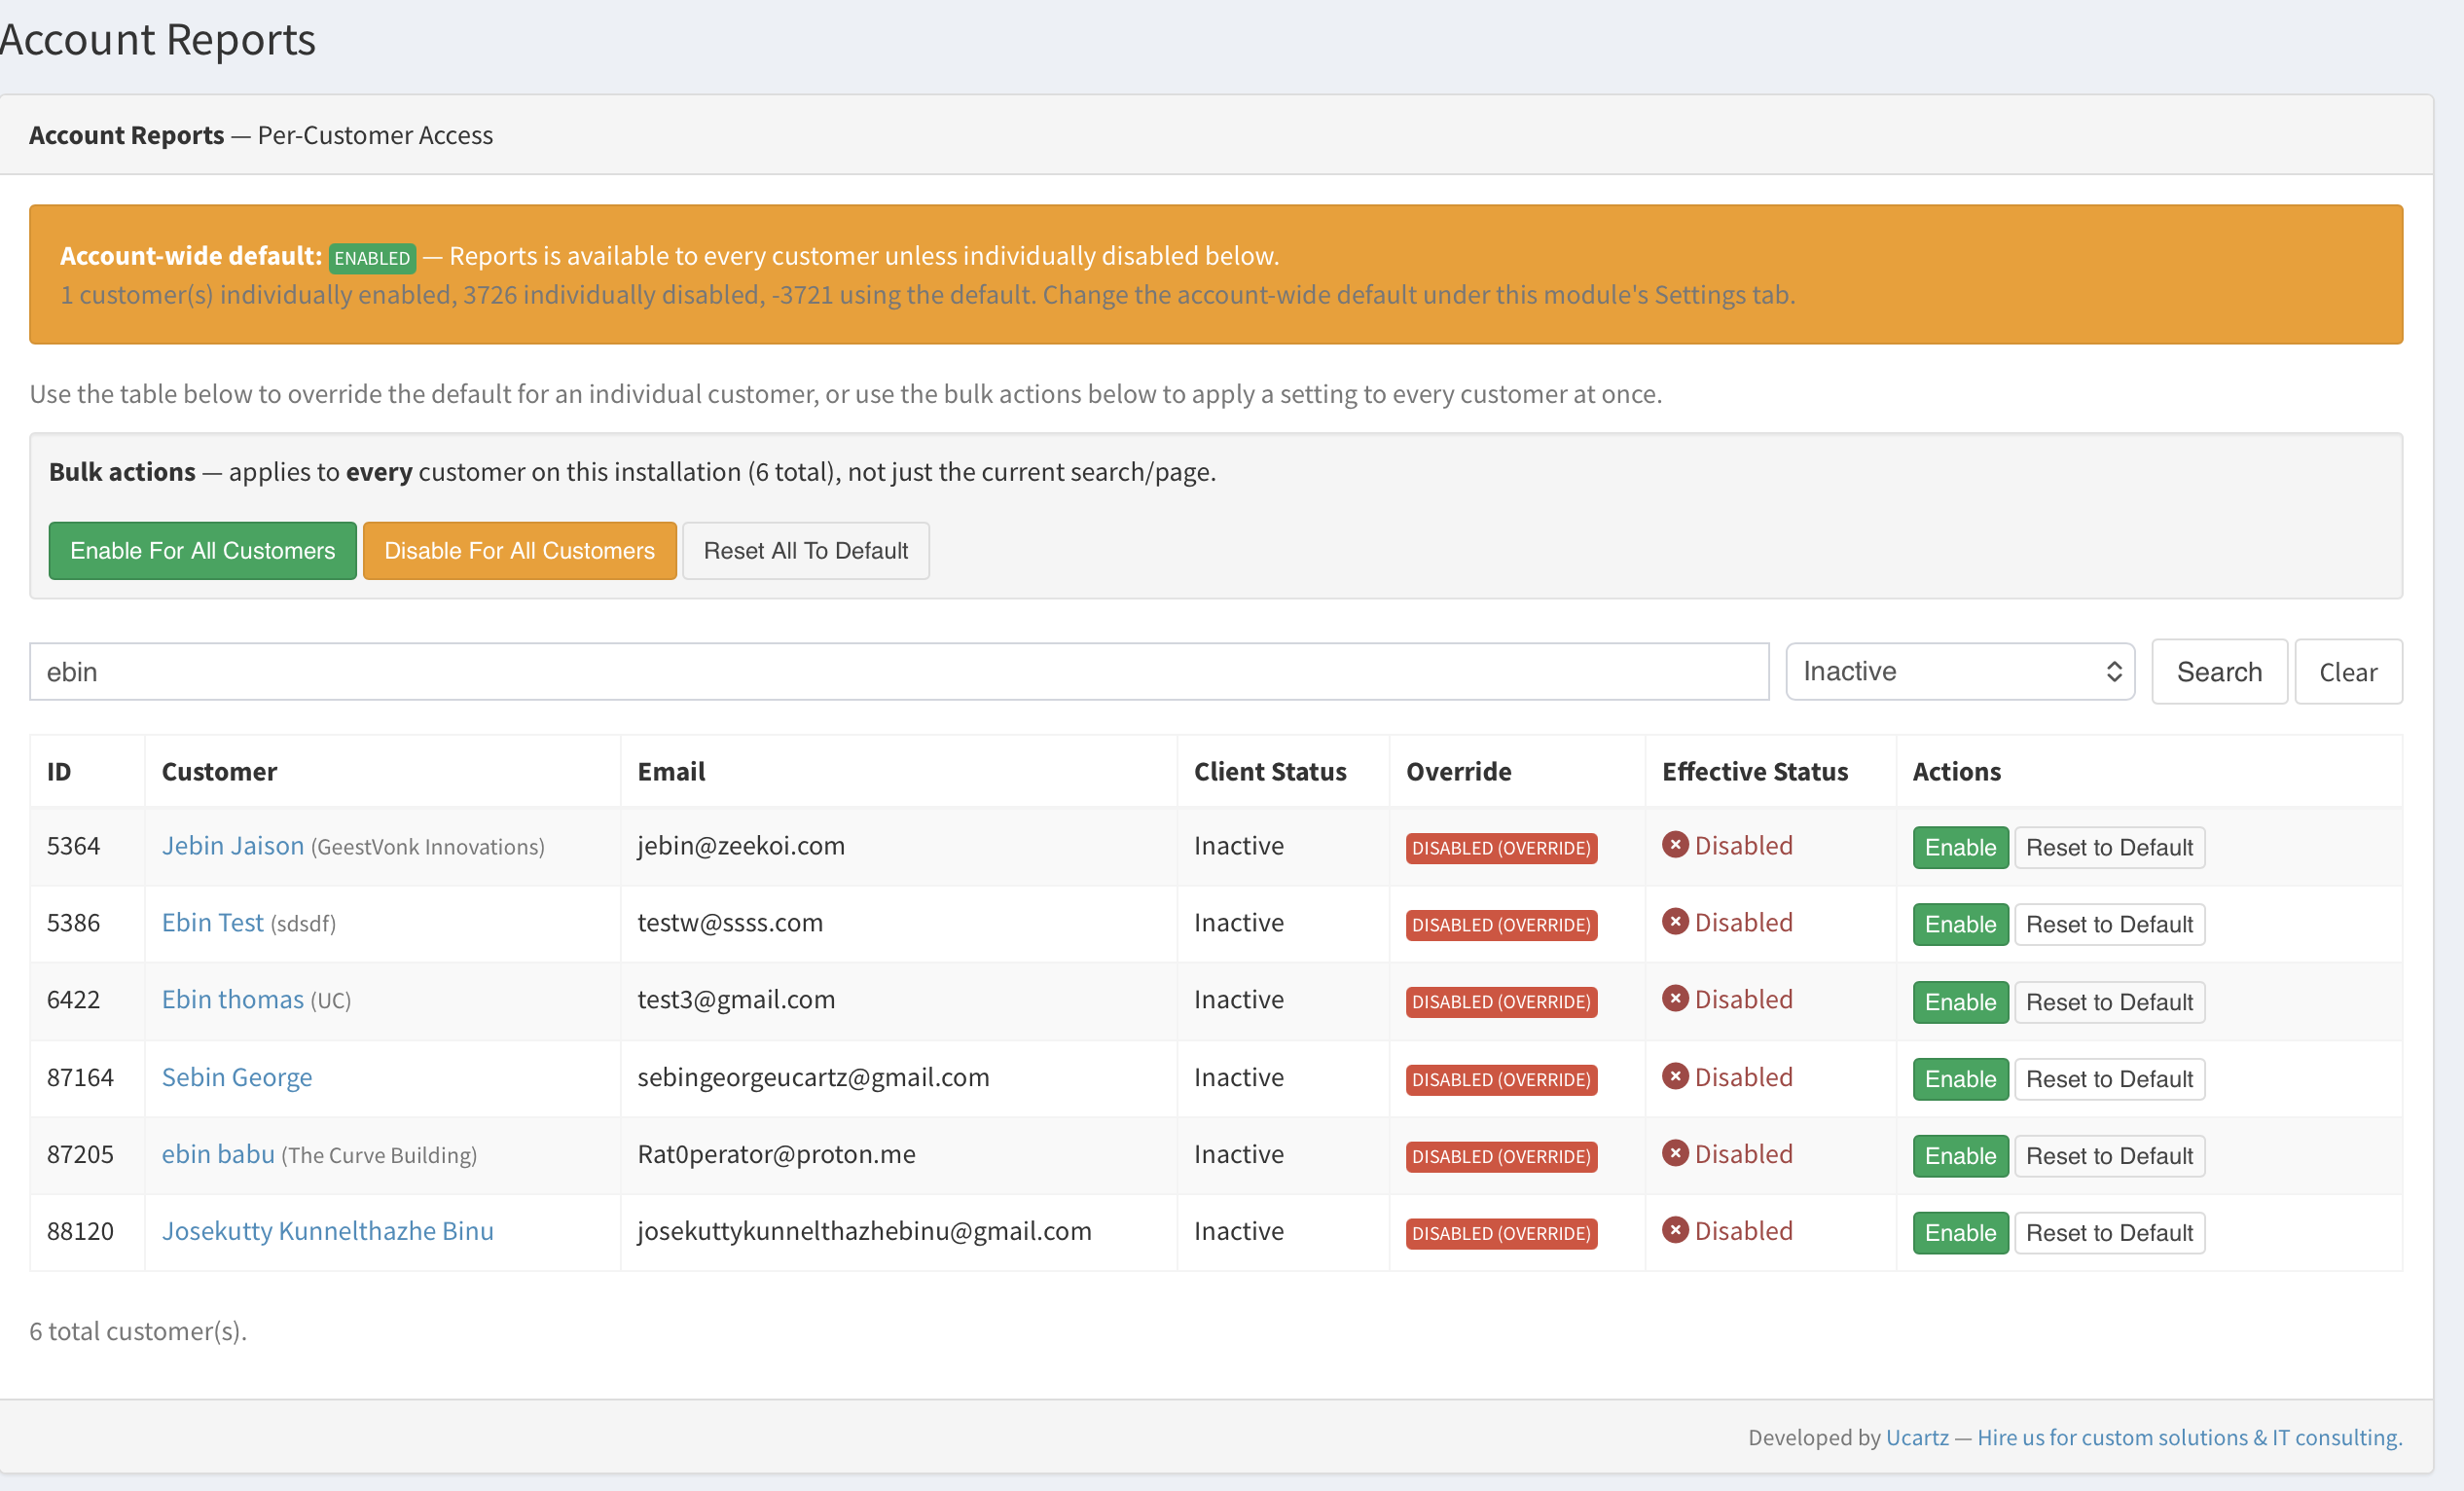Enable reports for Jebin Jaison

[1960, 847]
